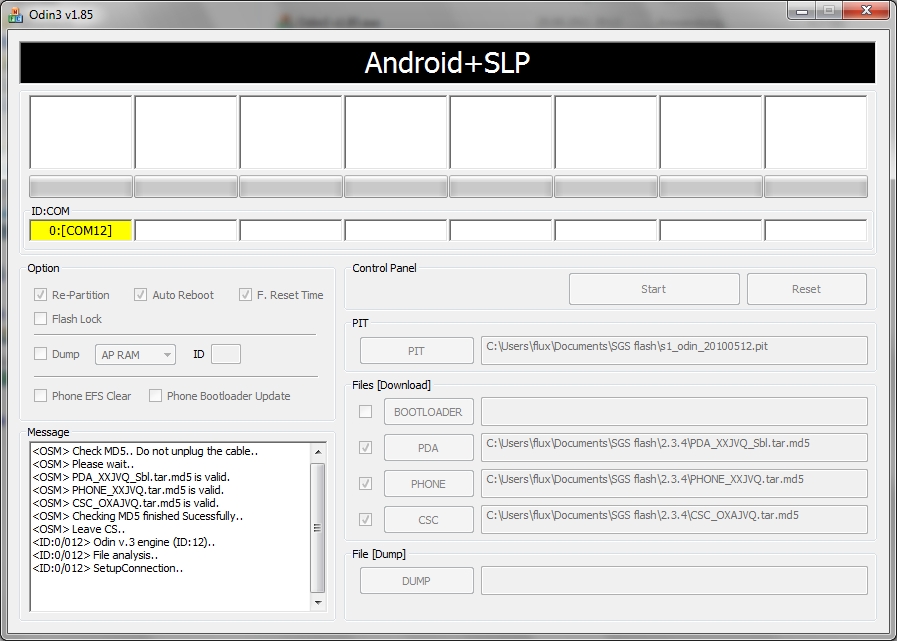Click the CSC file path field
Screen dimensions: 897x641
pyautogui.click(x=674, y=520)
